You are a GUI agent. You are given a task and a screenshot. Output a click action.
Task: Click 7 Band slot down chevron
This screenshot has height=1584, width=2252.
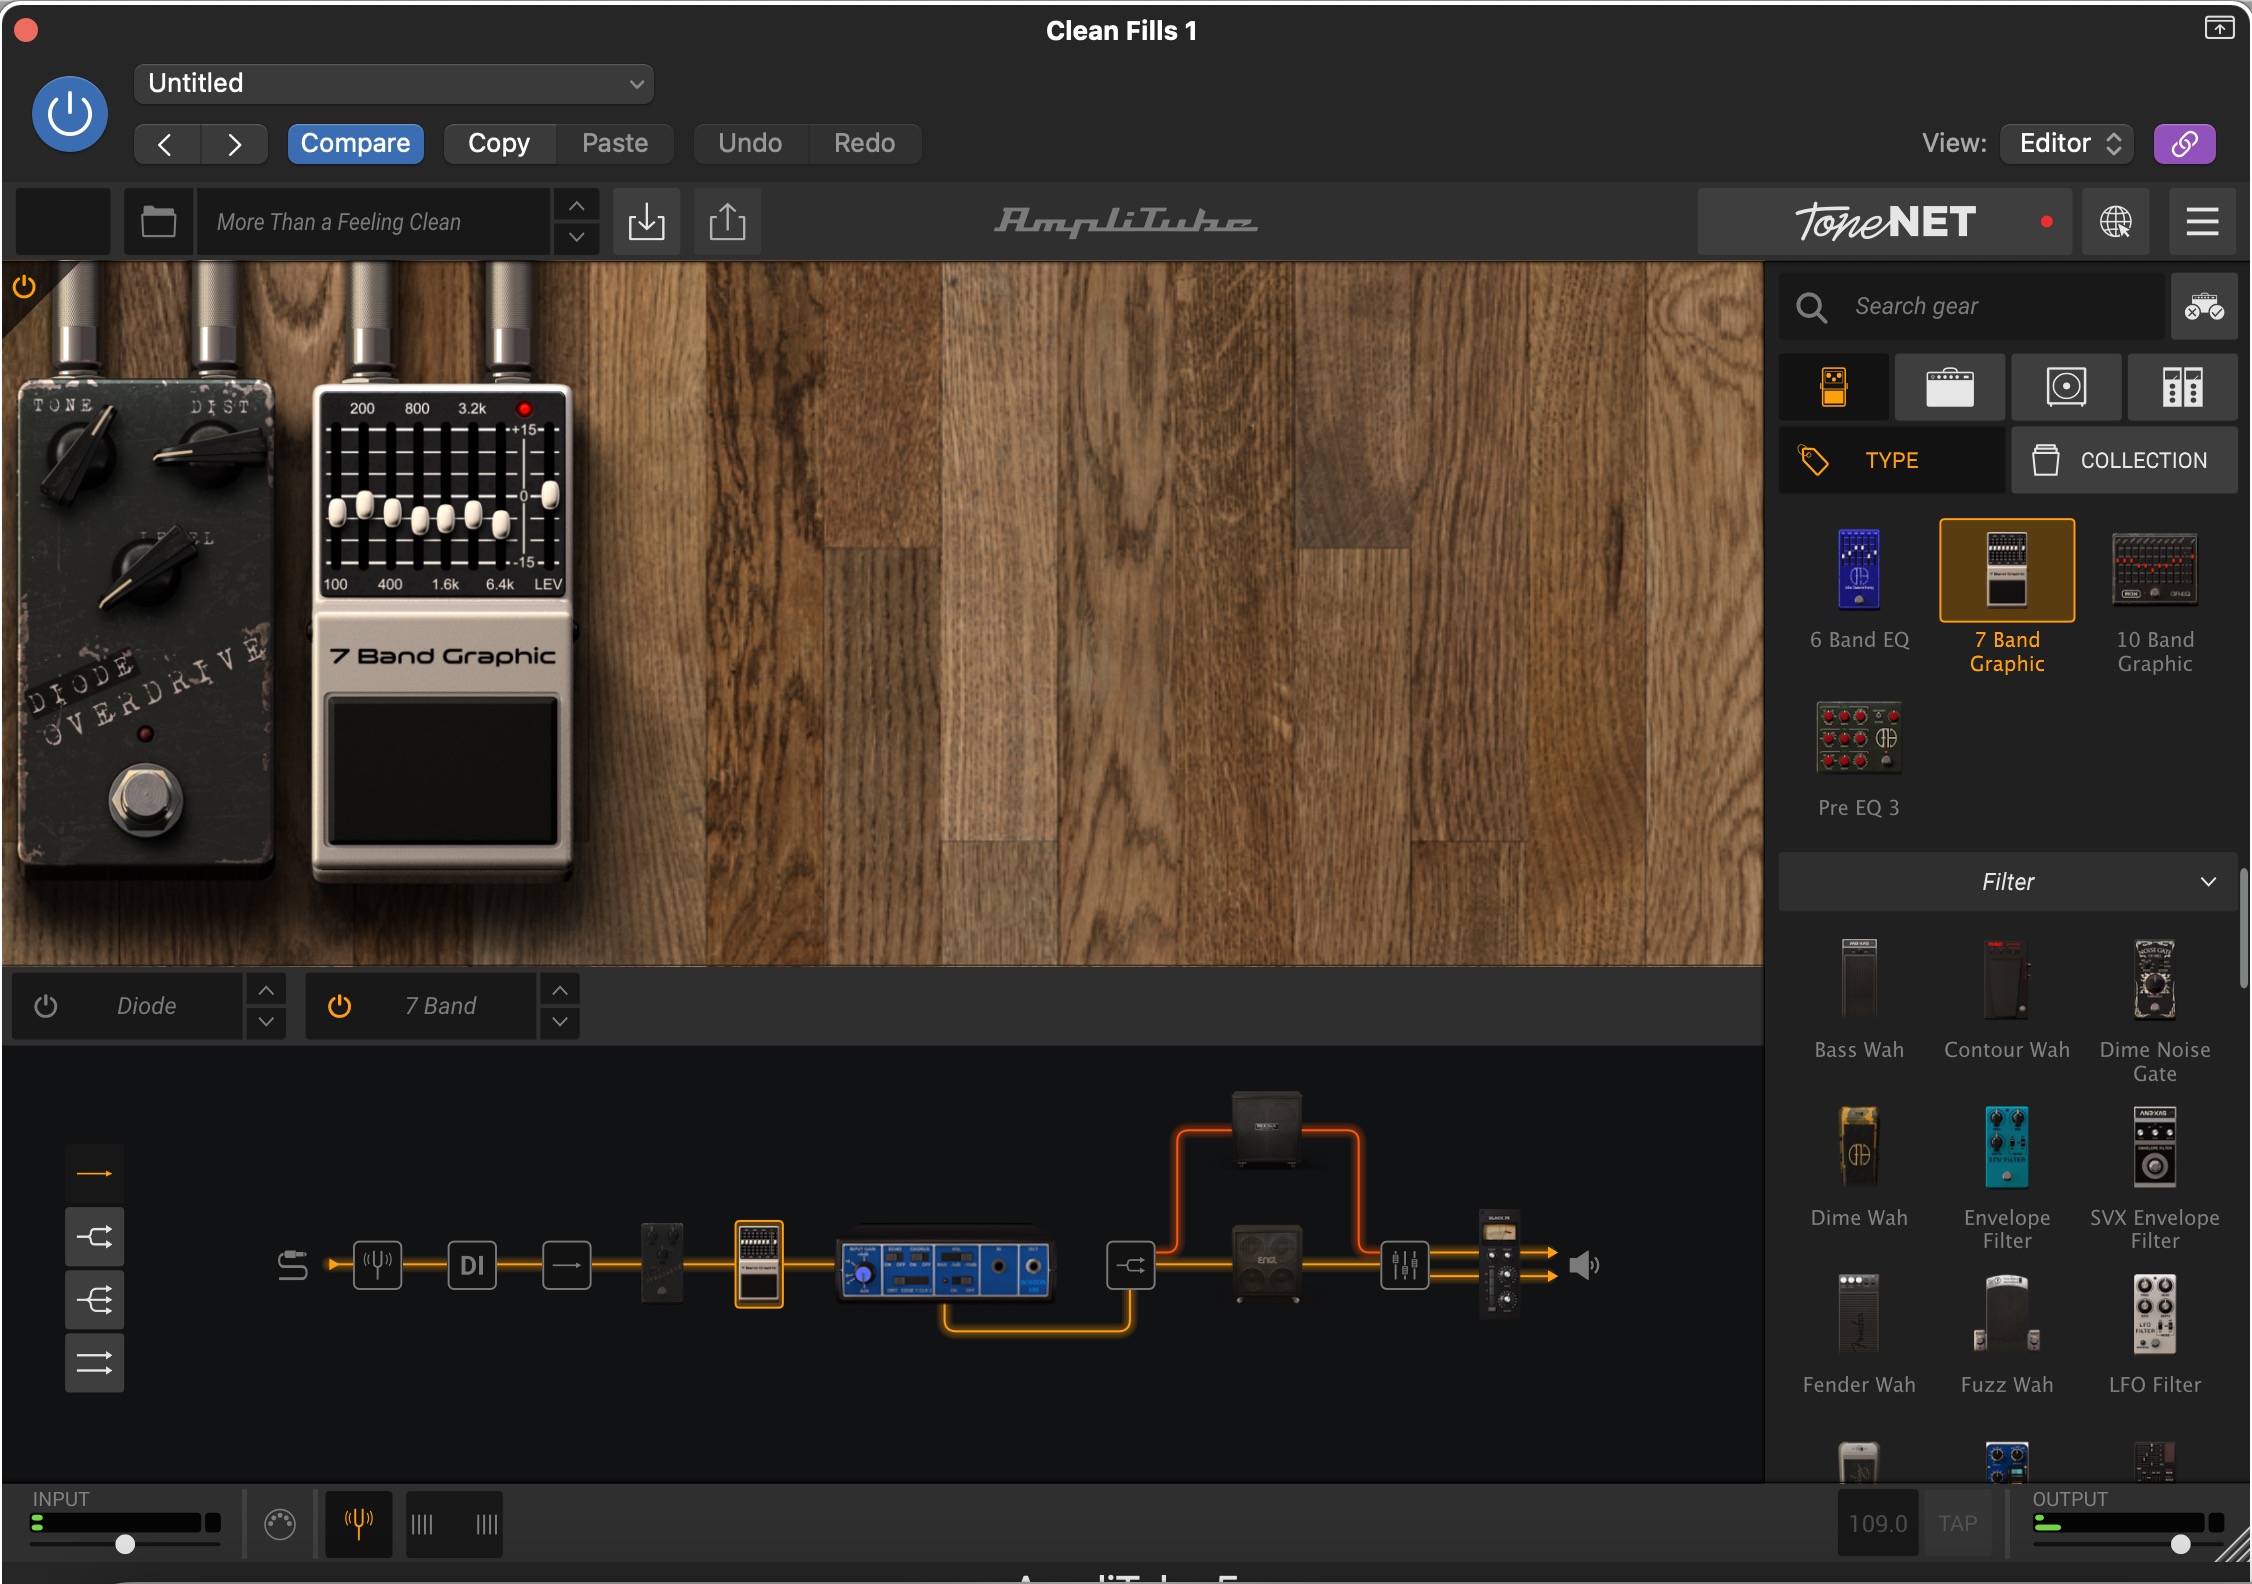pyautogui.click(x=560, y=1022)
